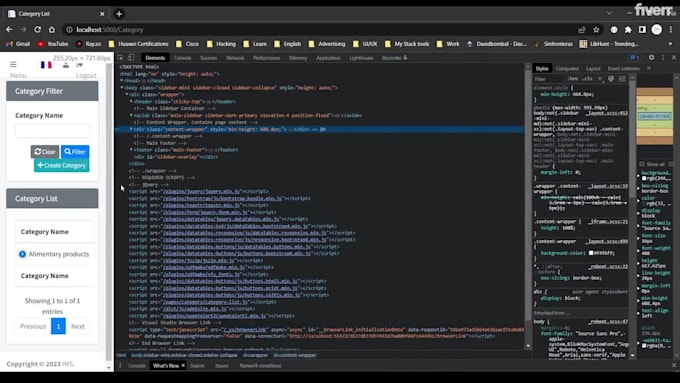Close the What's New drawer tab
The width and height of the screenshot is (680, 383).
pyautogui.click(x=183, y=366)
